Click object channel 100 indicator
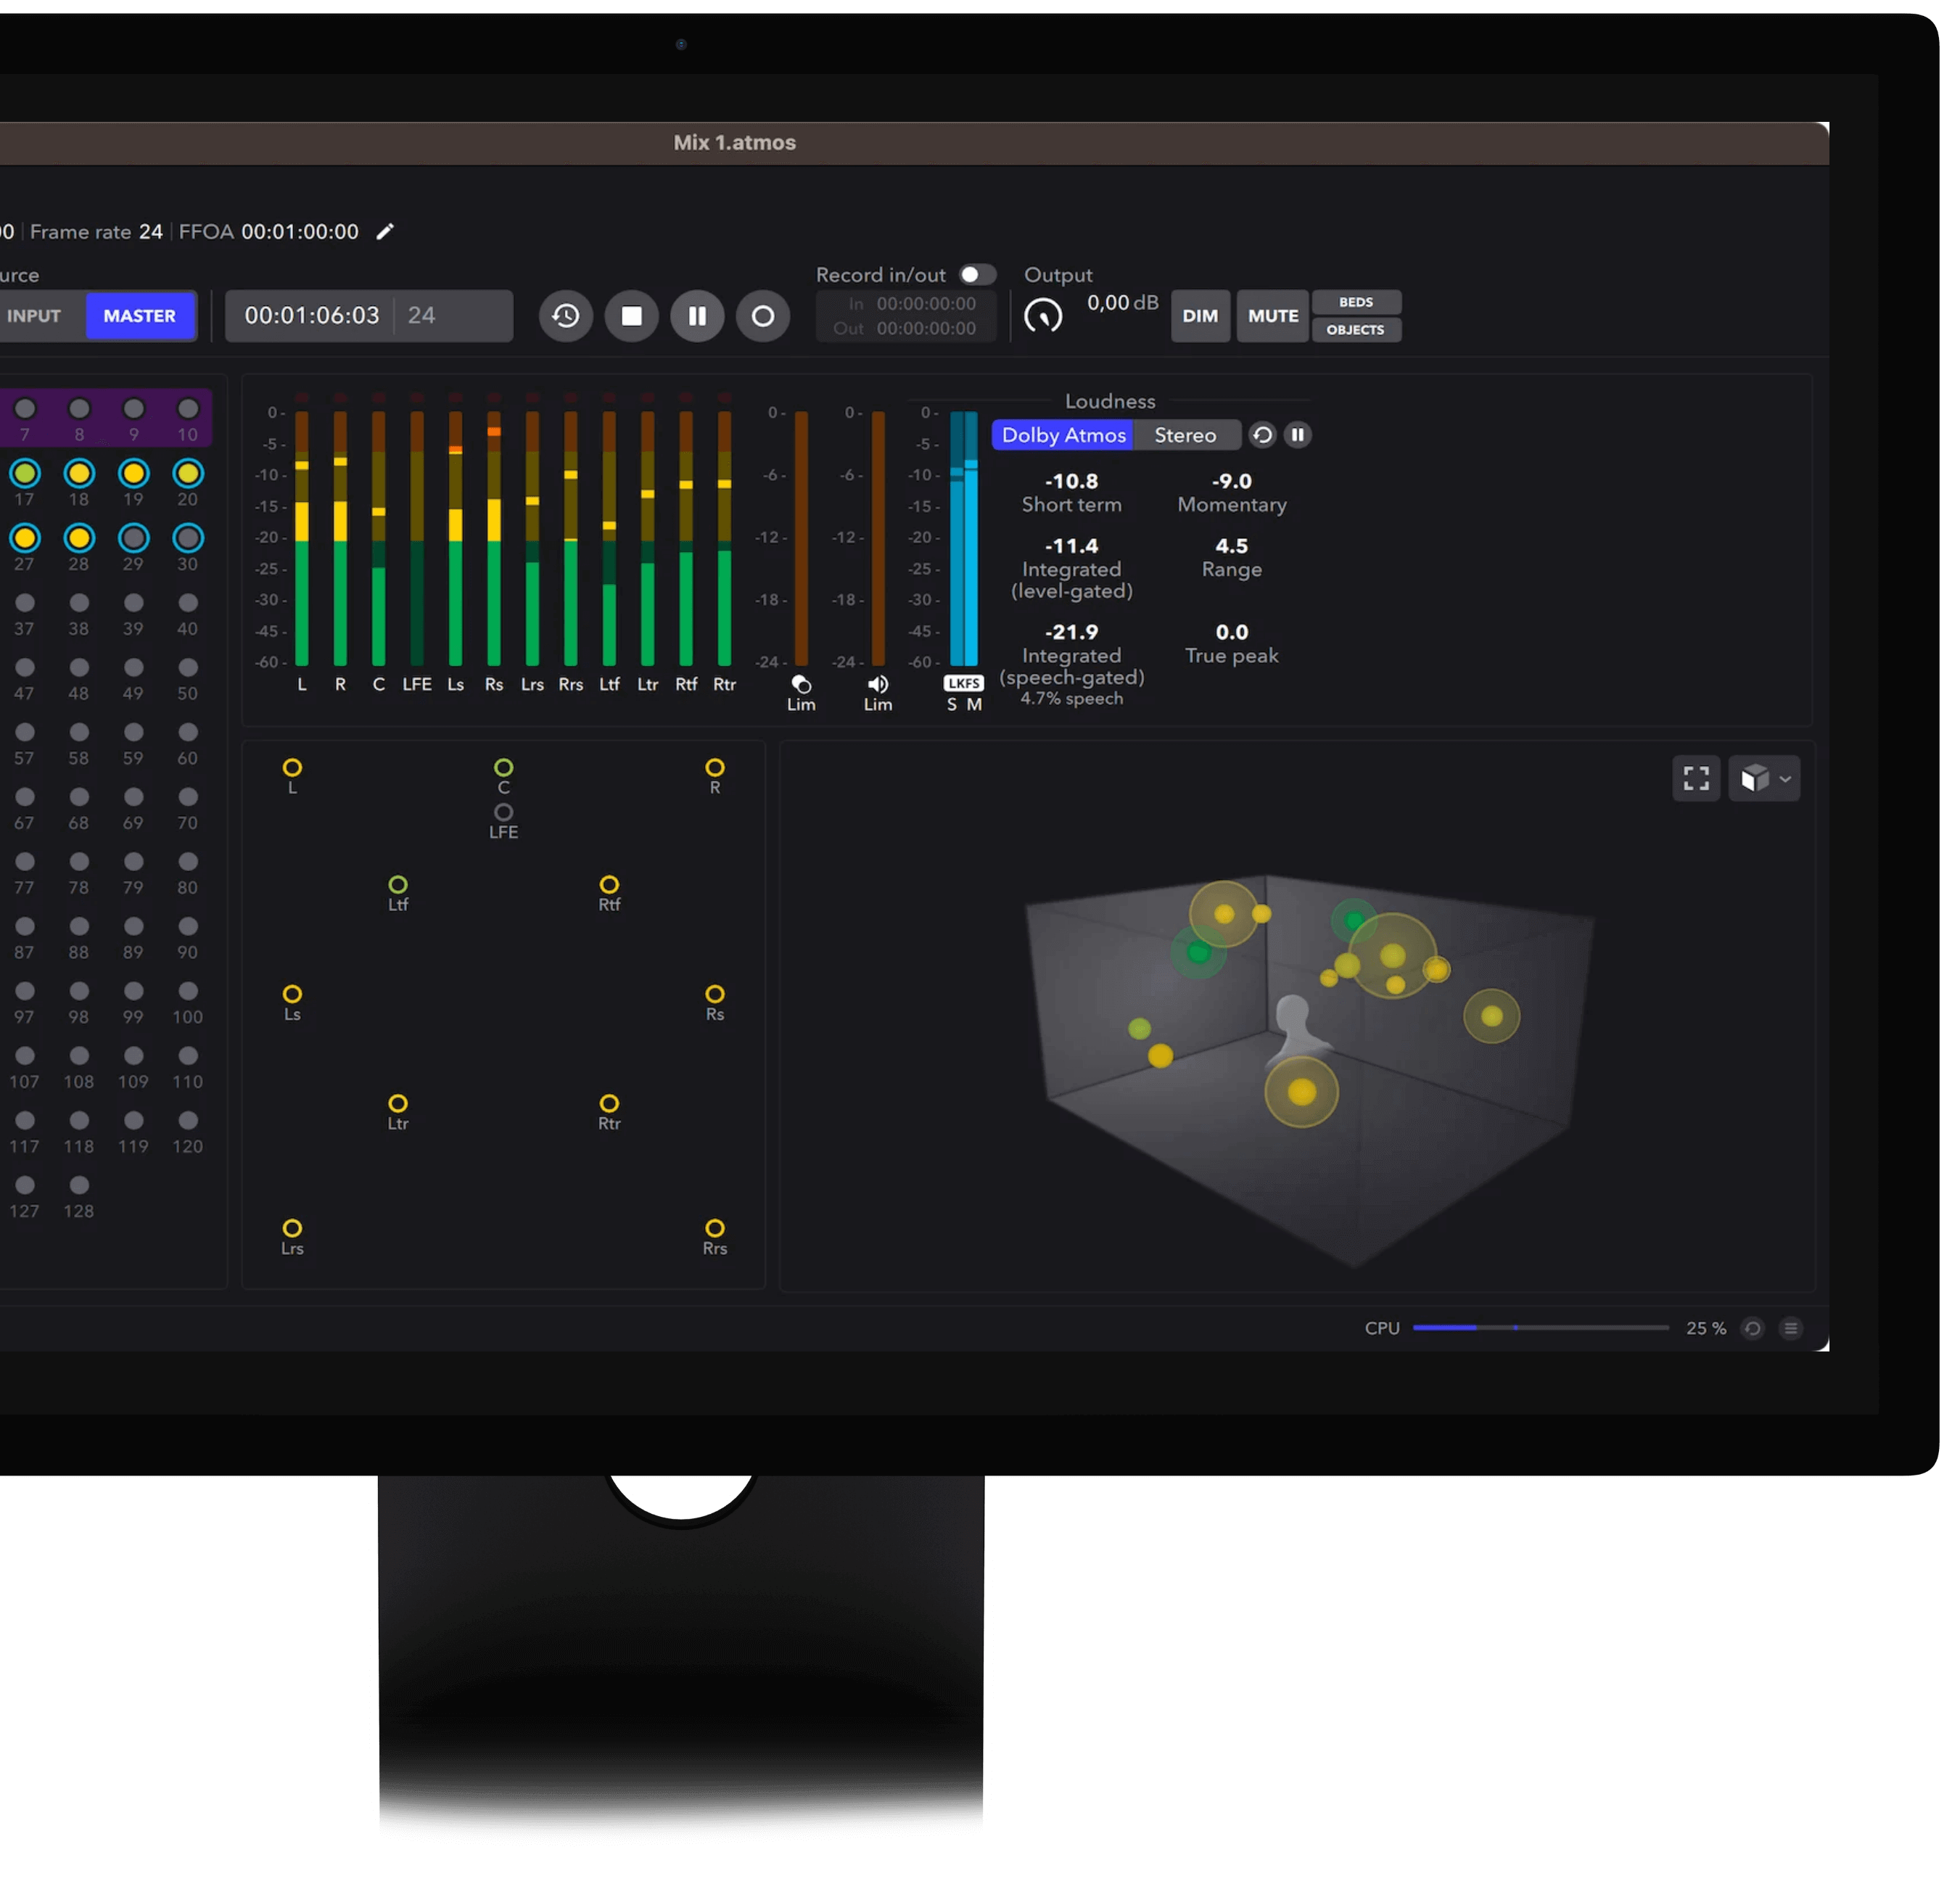The height and width of the screenshot is (1889, 1960). pyautogui.click(x=188, y=991)
